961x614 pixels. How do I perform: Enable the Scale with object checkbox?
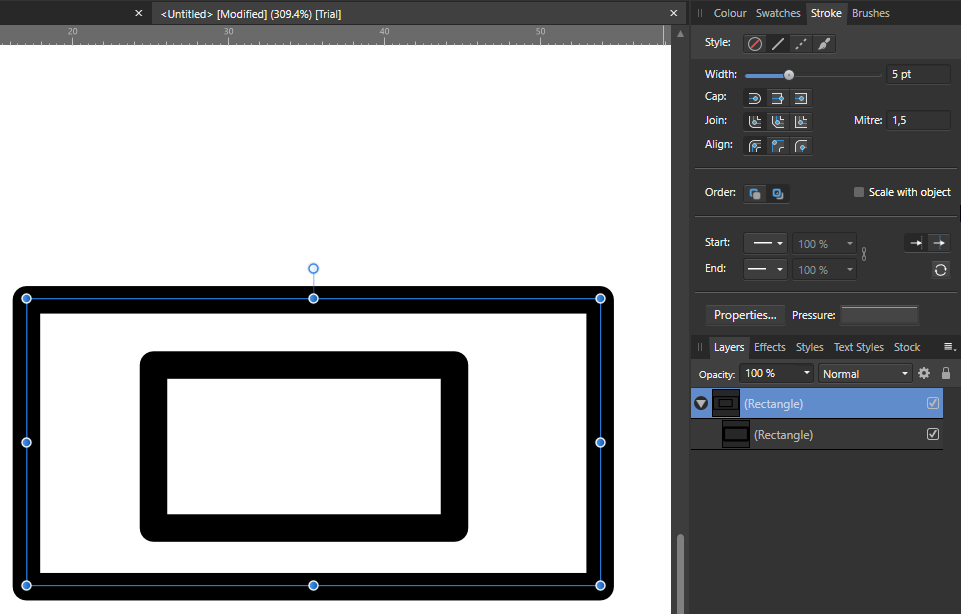[x=859, y=192]
